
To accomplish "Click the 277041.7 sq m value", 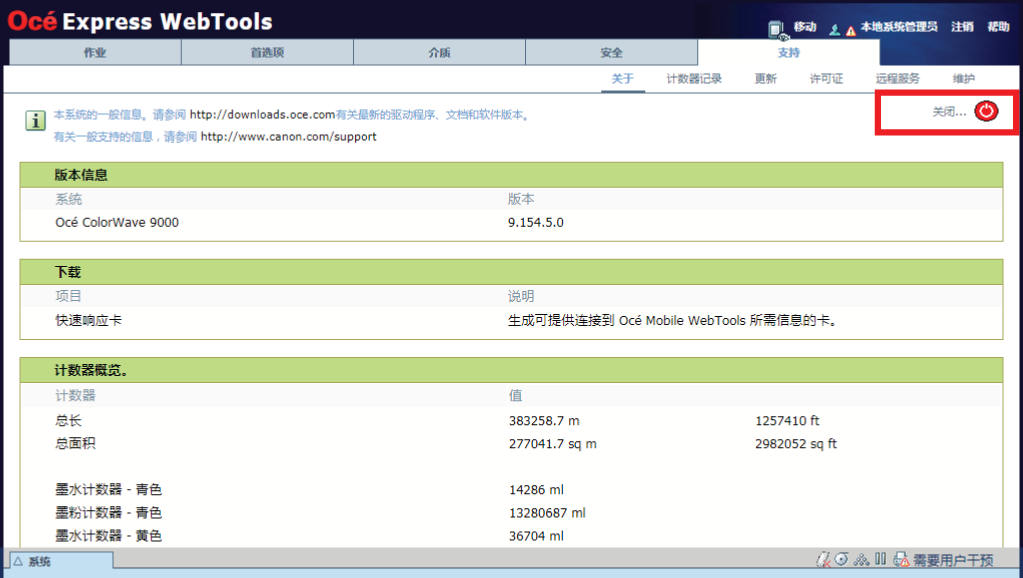I will tap(553, 444).
